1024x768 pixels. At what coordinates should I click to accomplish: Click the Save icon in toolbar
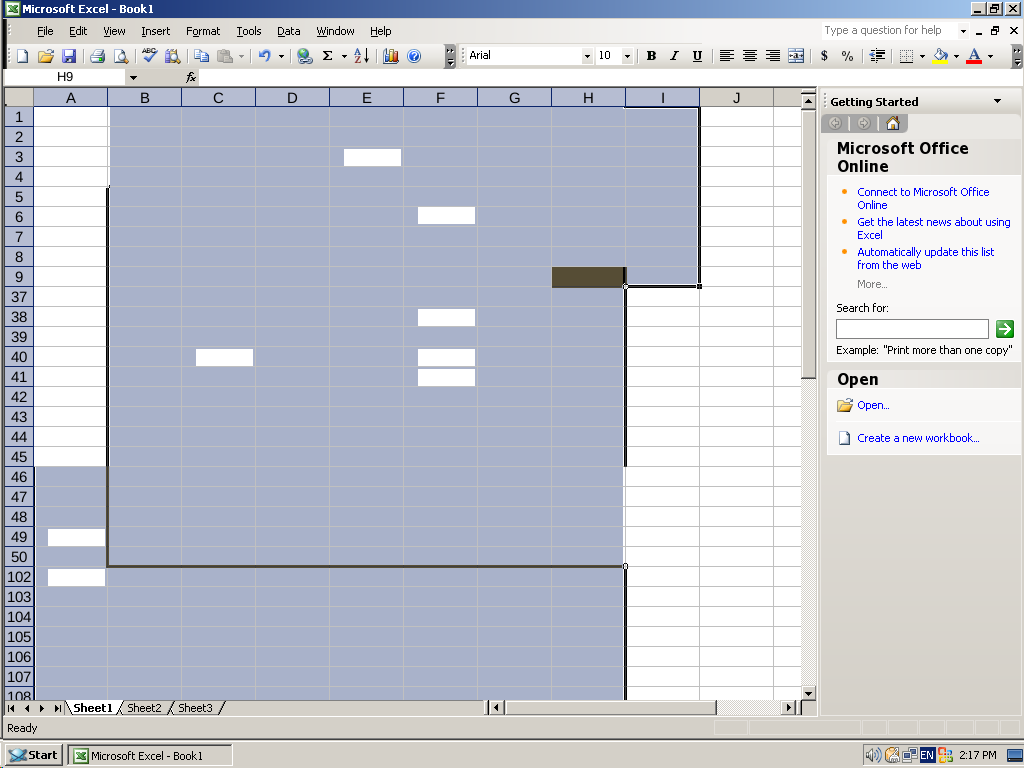pos(69,56)
